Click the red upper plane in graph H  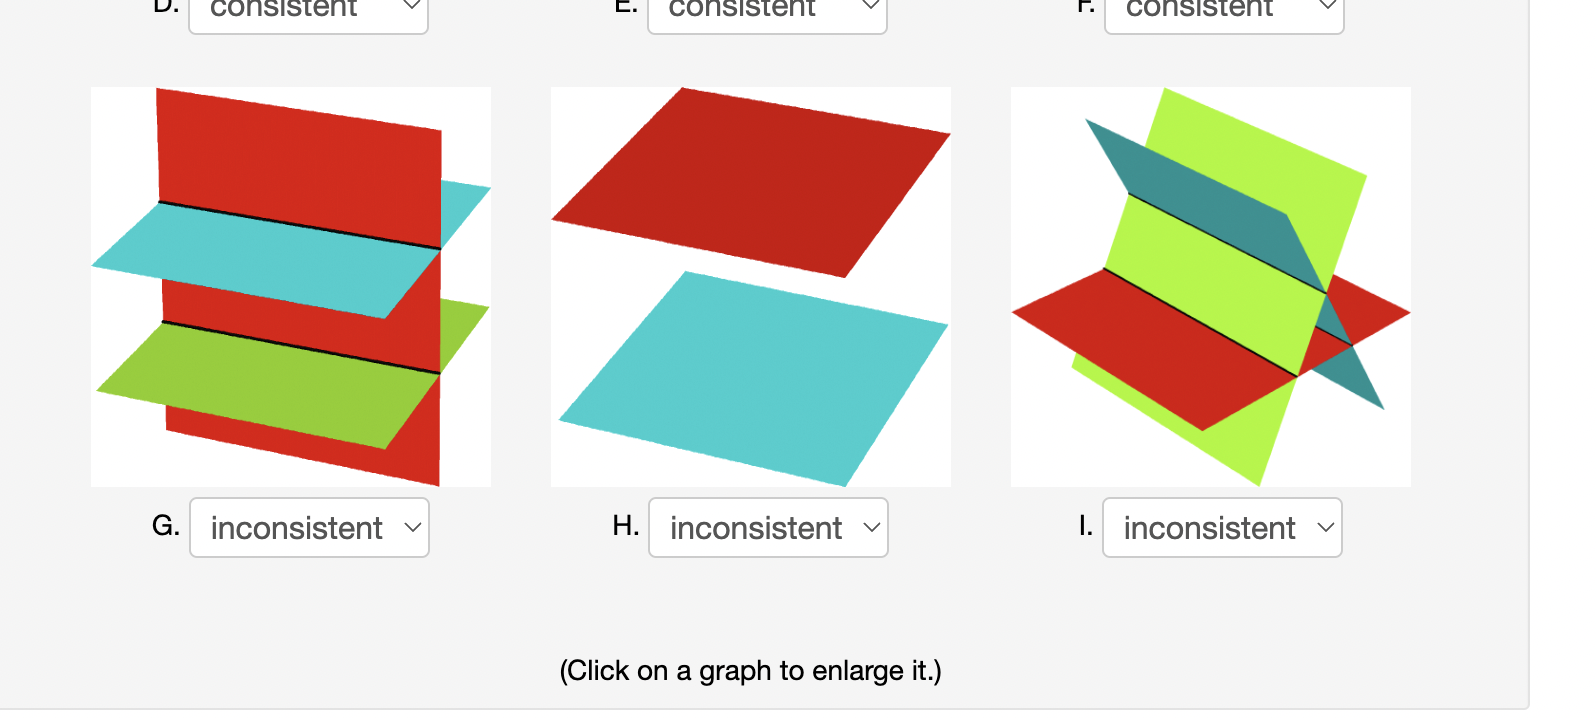(x=750, y=180)
